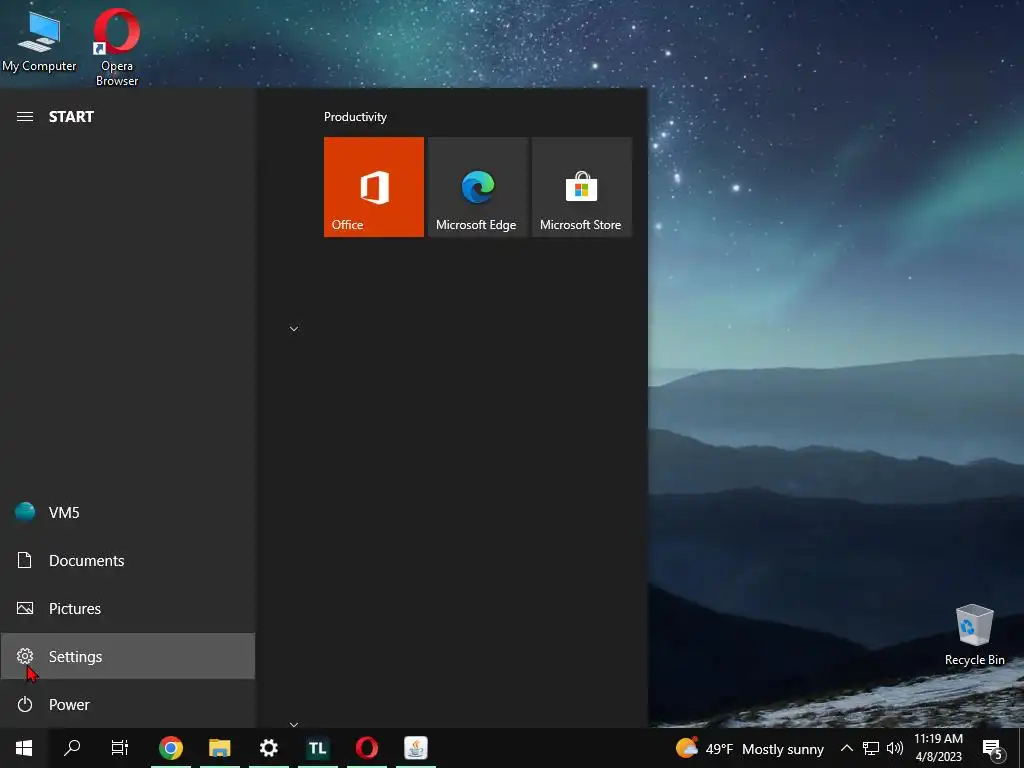Image resolution: width=1024 pixels, height=768 pixels.
Task: Expand the Start menu hamburger button
Action: pos(25,117)
